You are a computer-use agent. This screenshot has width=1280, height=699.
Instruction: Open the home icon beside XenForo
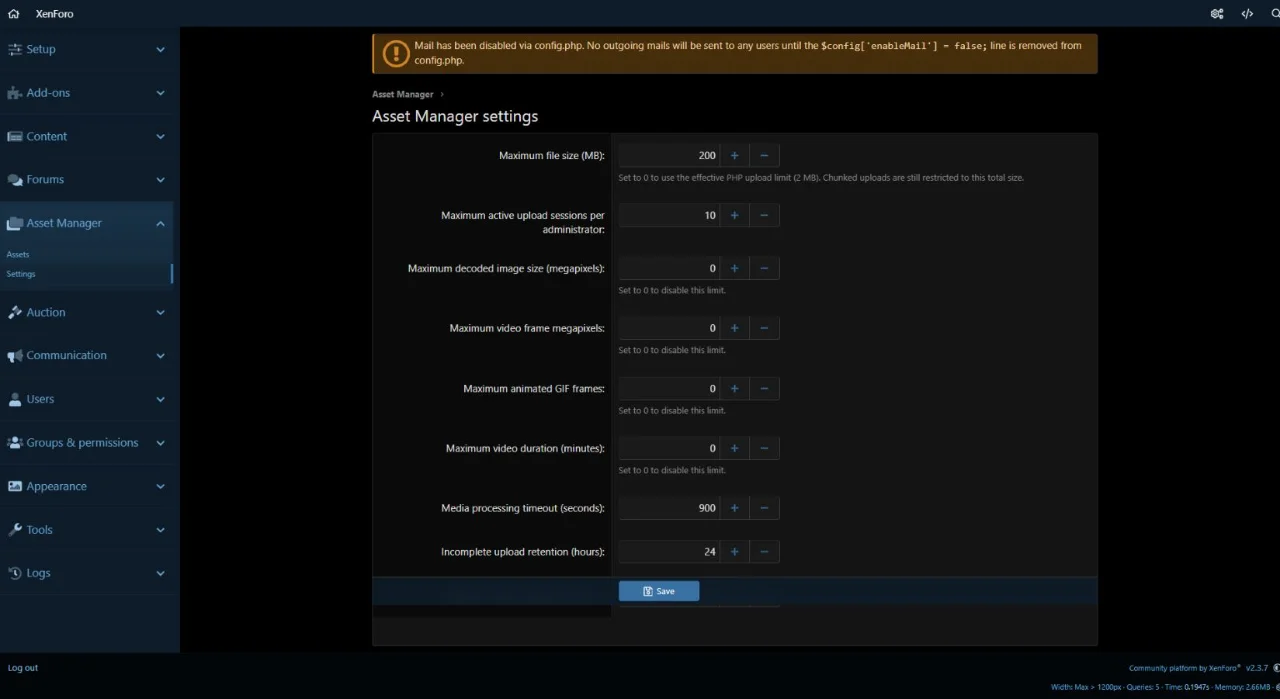(14, 14)
